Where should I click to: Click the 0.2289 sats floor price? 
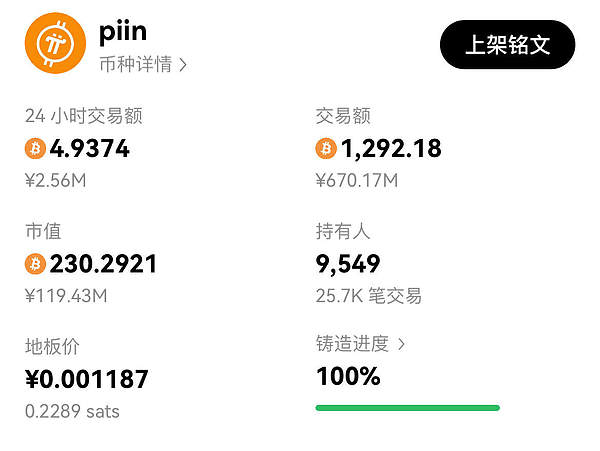tap(72, 411)
